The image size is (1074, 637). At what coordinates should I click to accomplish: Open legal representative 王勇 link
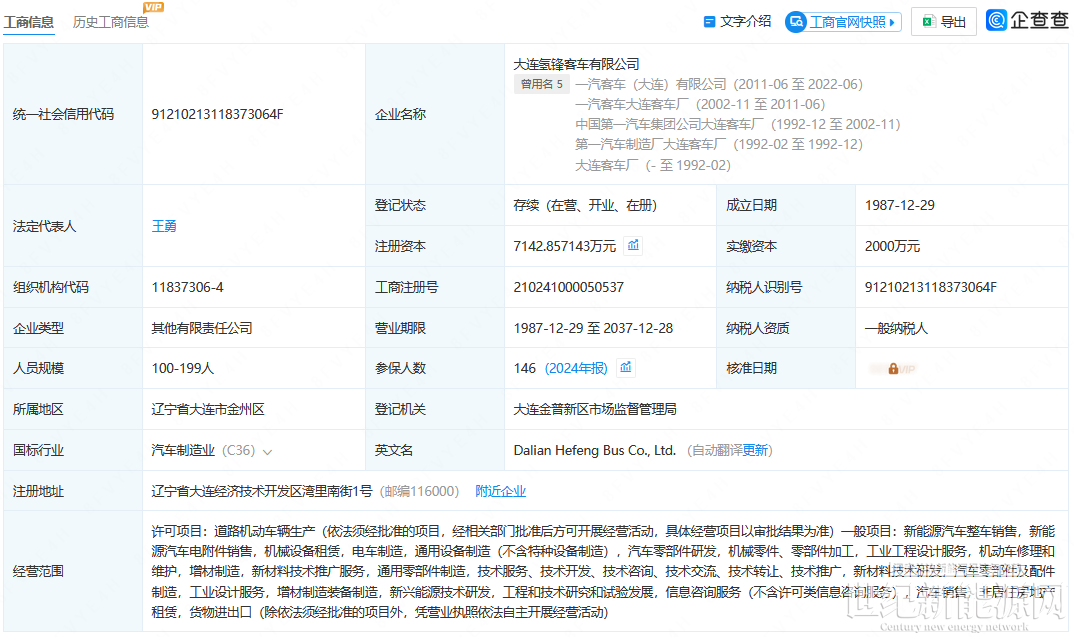tap(164, 226)
